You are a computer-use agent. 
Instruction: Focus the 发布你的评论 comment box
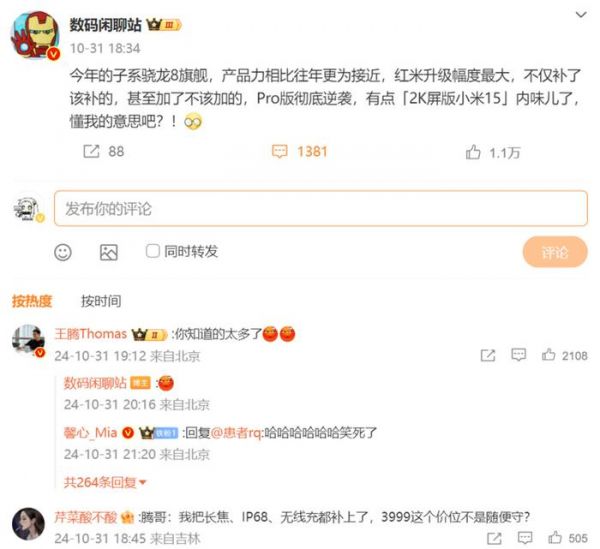pos(321,209)
